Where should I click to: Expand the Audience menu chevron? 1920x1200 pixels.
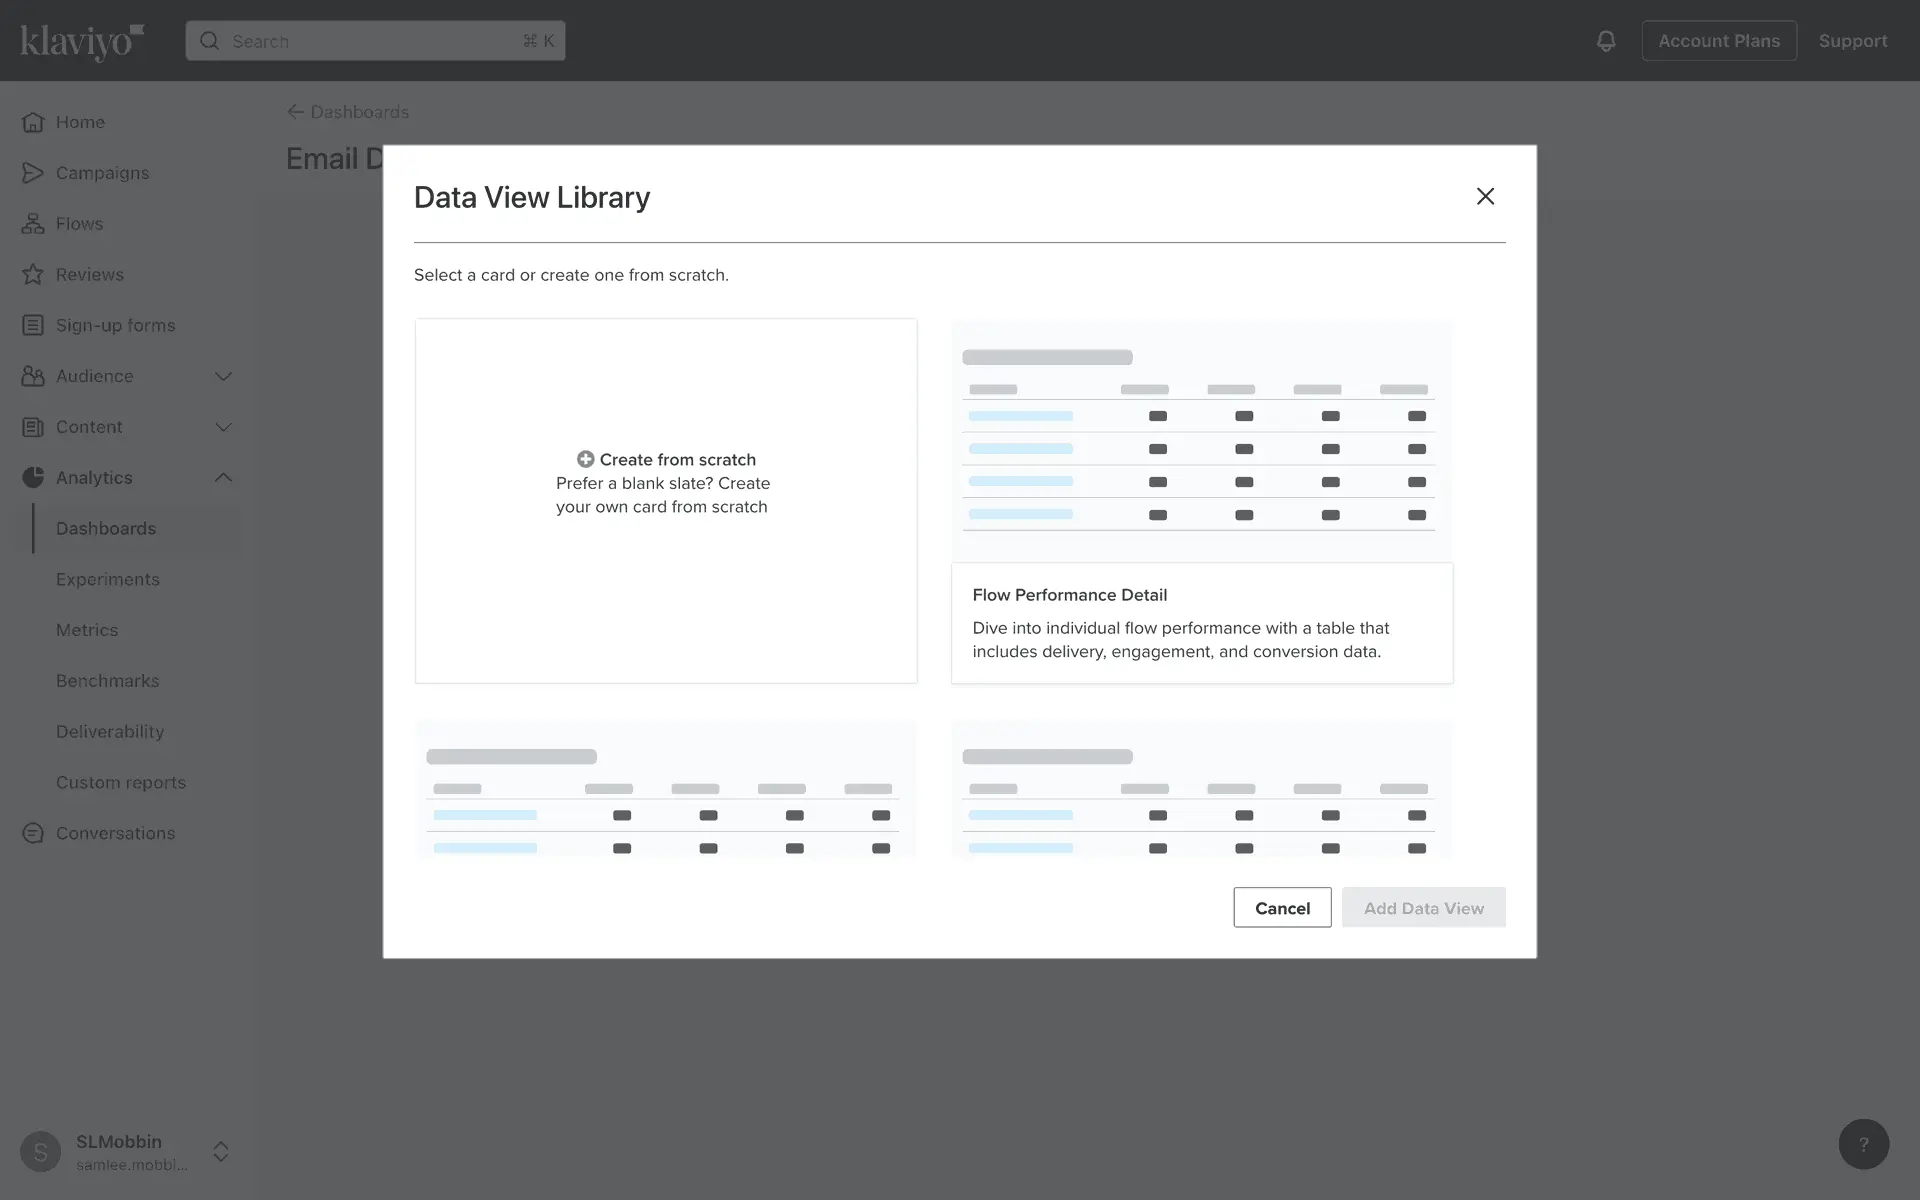point(223,376)
